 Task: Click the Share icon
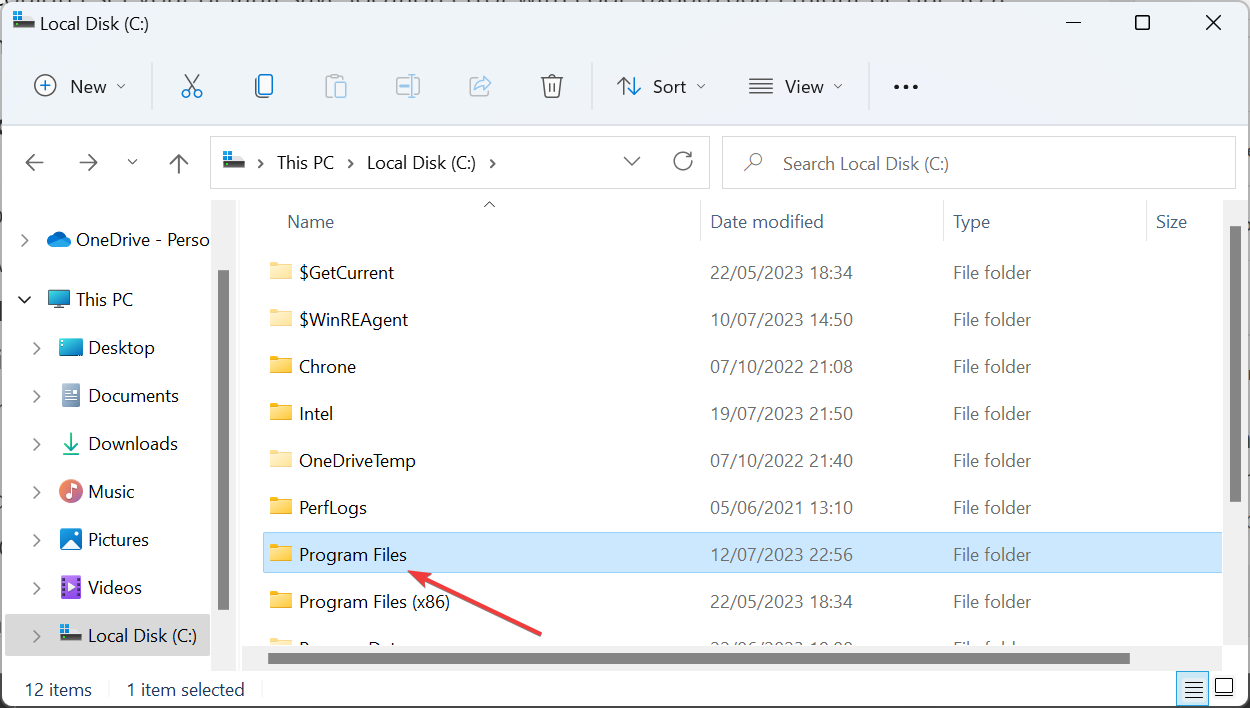click(x=480, y=86)
